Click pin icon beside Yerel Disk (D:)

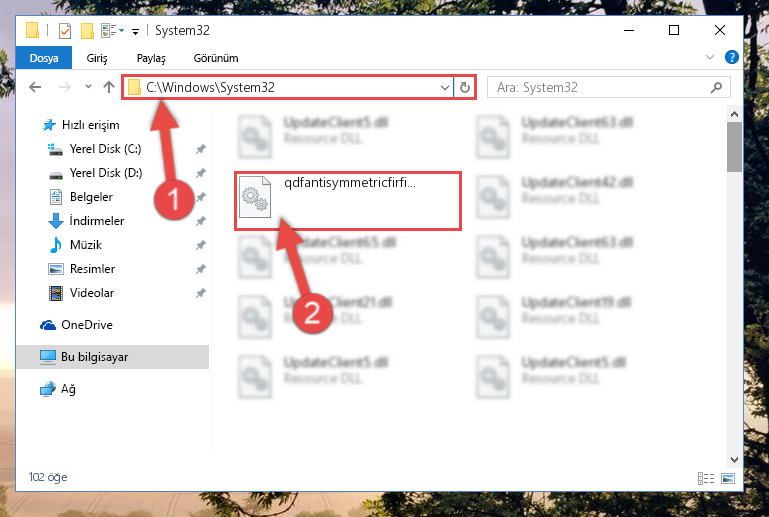[x=201, y=173]
